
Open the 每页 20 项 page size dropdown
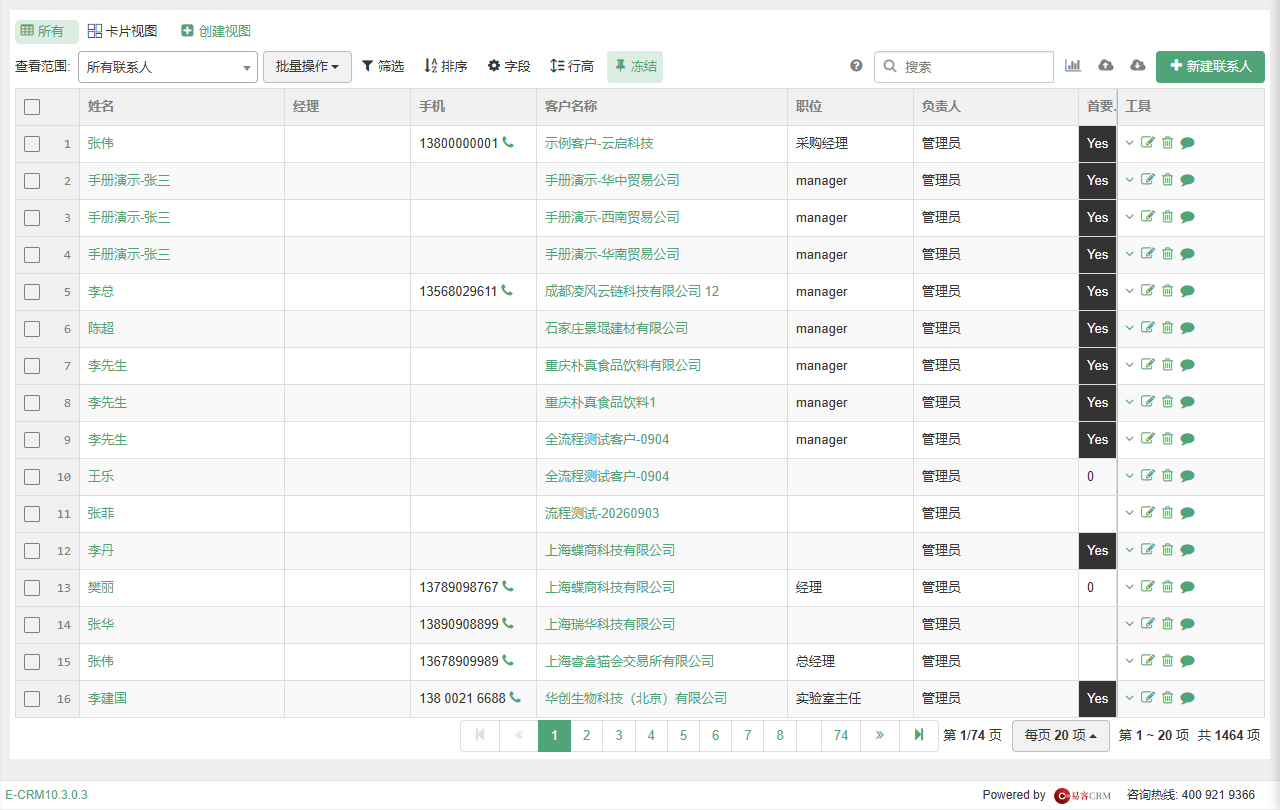1061,735
